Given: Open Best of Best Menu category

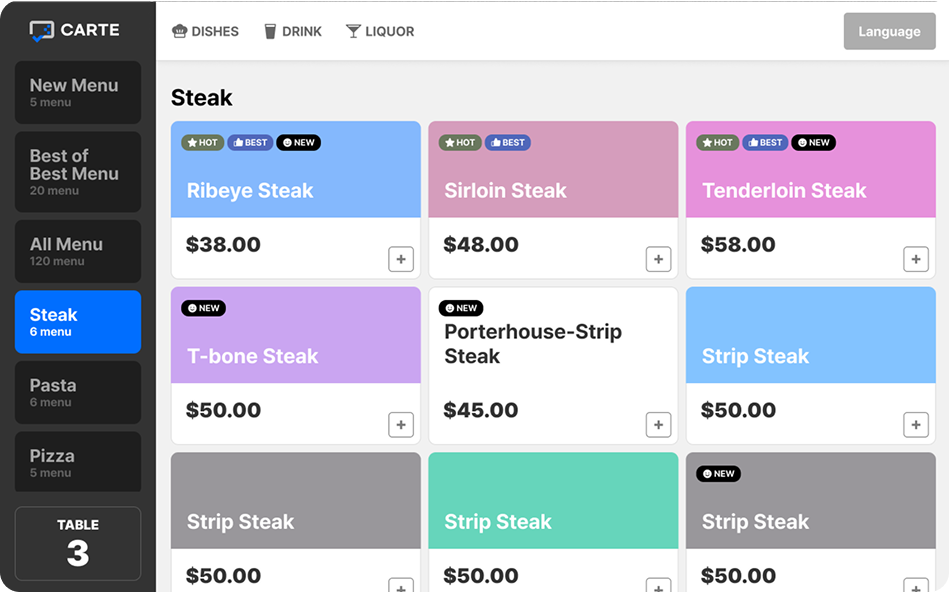Looking at the screenshot, I should tap(78, 172).
